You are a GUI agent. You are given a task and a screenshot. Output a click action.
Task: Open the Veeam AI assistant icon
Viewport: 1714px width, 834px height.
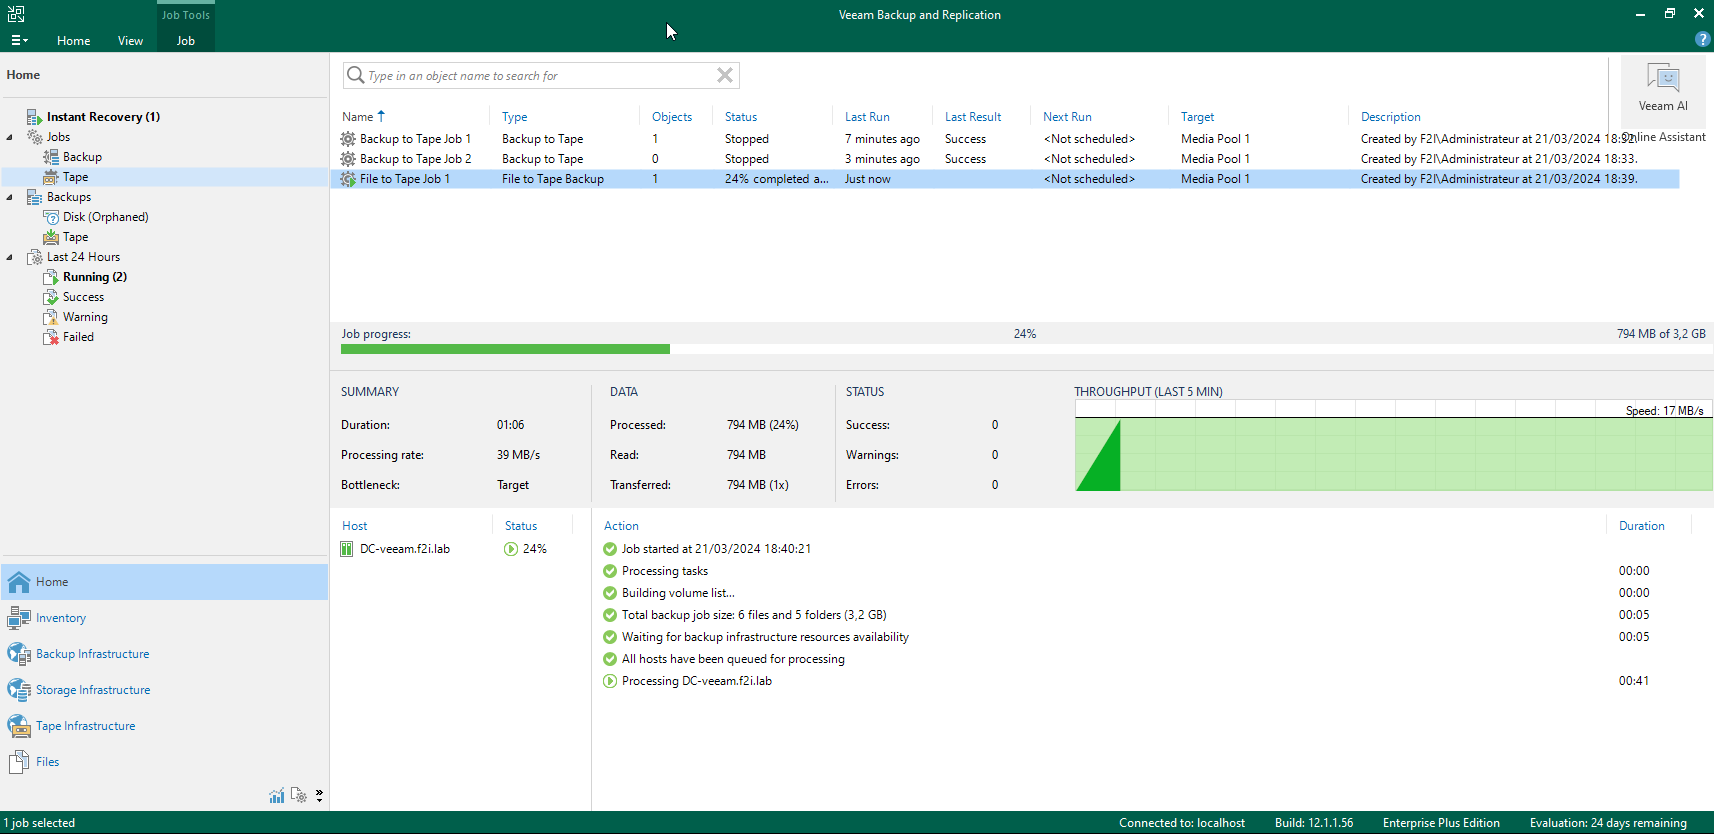(x=1663, y=78)
